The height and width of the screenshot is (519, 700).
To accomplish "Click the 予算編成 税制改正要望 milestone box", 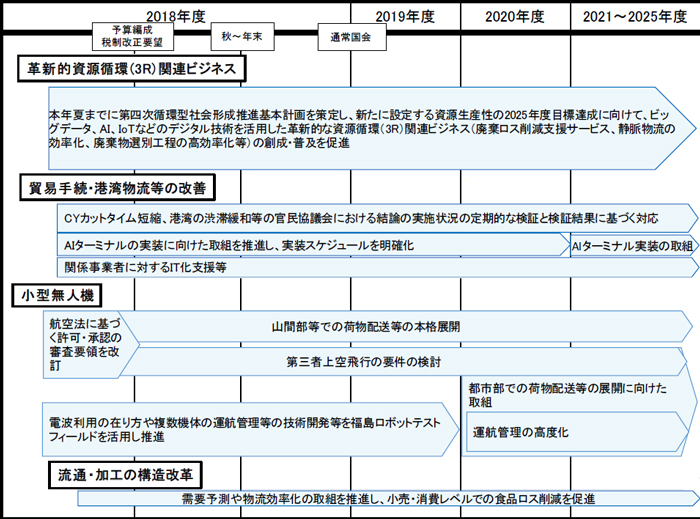I will pyautogui.click(x=133, y=37).
